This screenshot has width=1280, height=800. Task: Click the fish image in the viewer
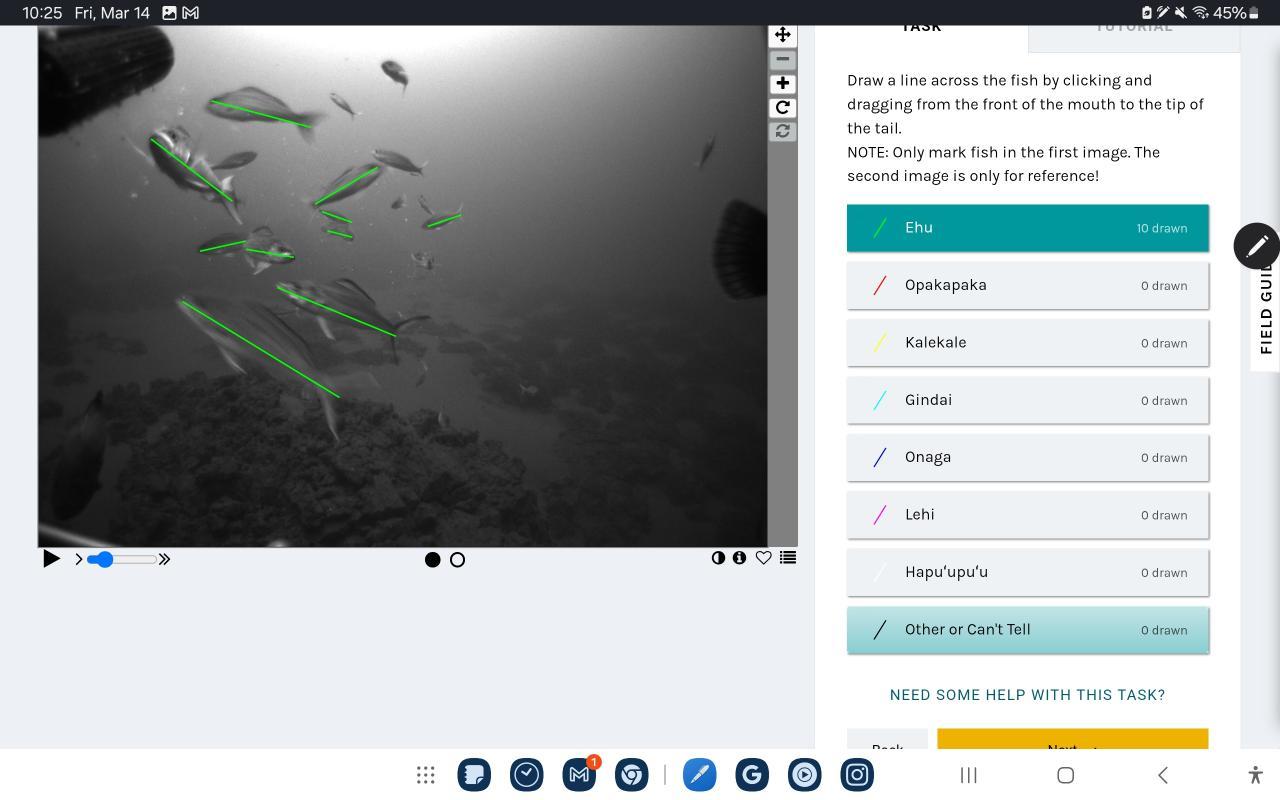[x=402, y=286]
